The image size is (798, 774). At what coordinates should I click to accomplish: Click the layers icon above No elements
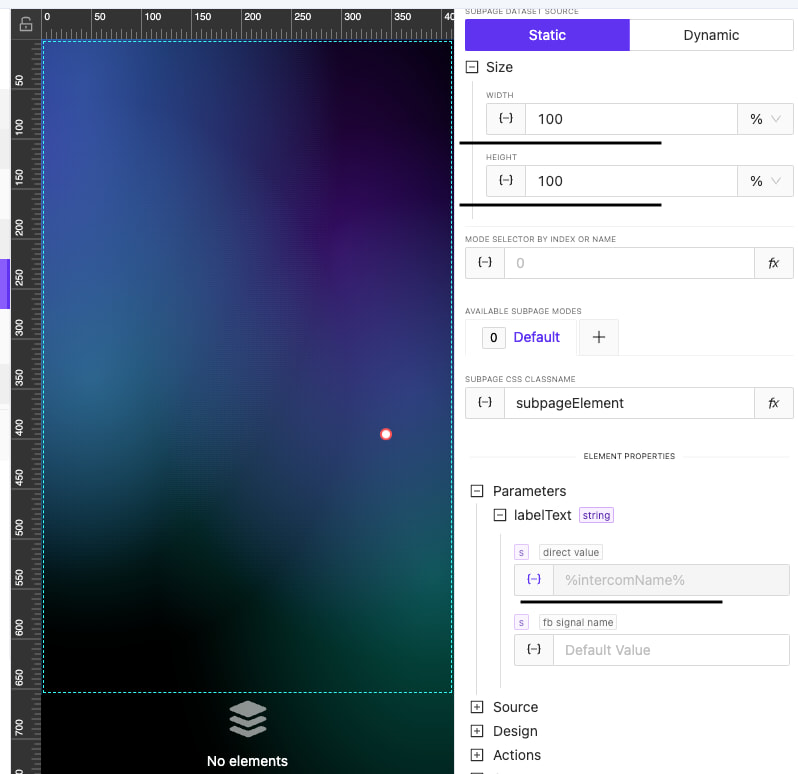248,719
